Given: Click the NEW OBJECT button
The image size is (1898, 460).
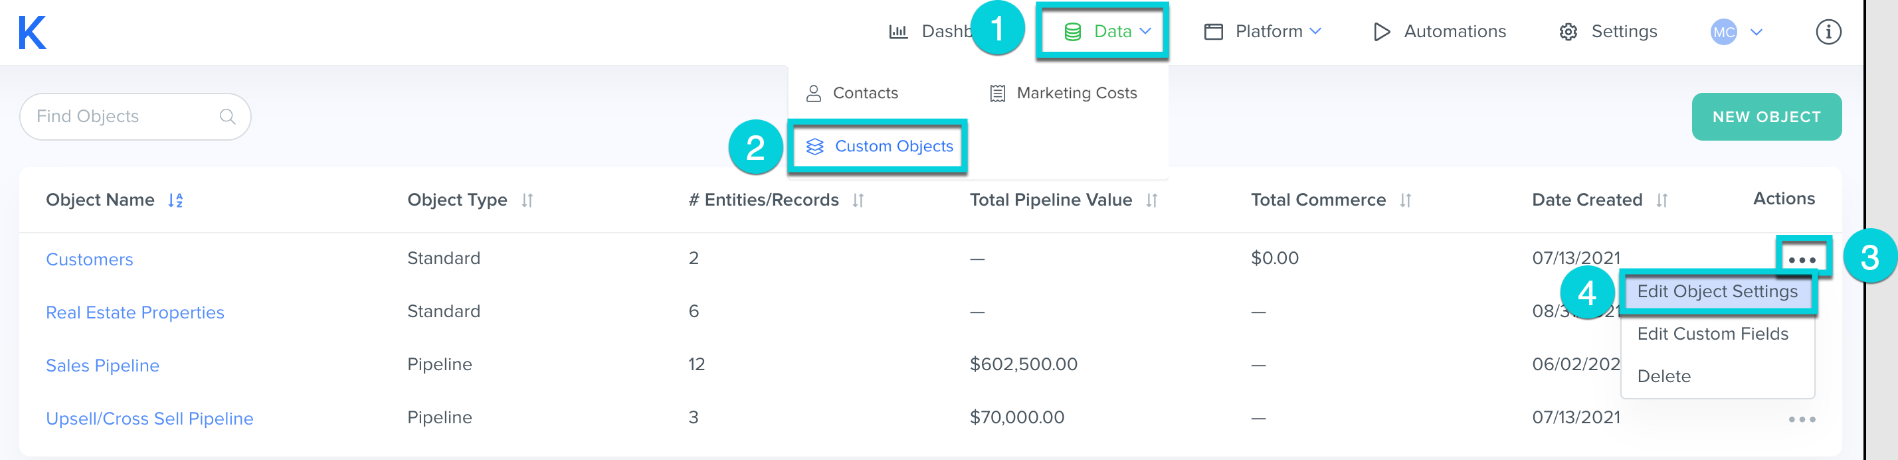Looking at the screenshot, I should [x=1766, y=117].
